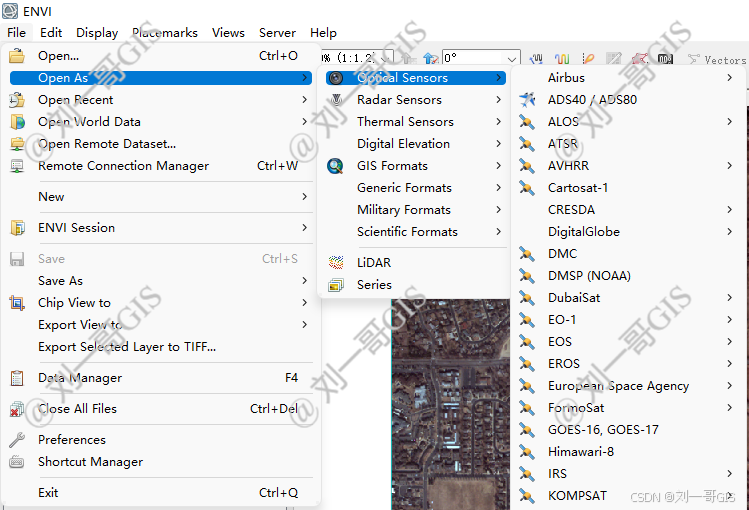Click the aerial image in the view
The image size is (749, 510).
(x=450, y=404)
